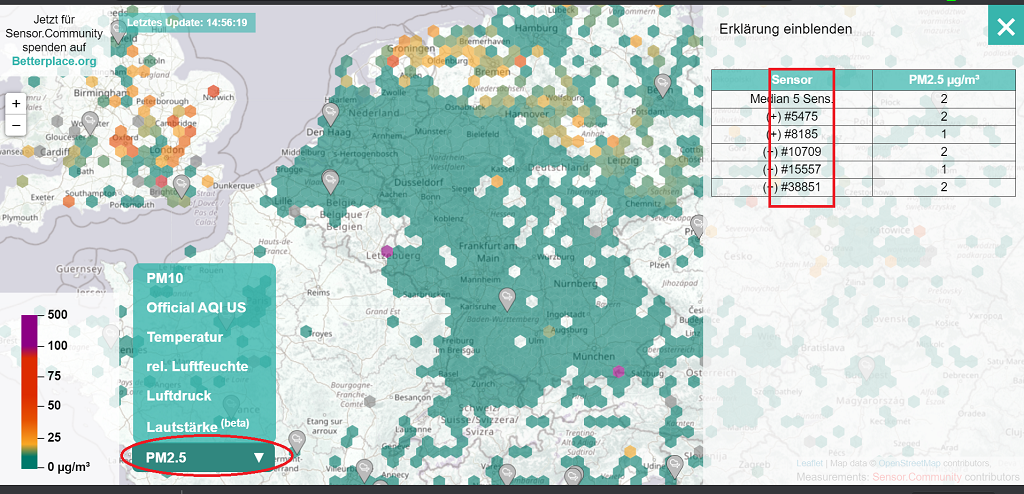Click the map pin near Stuttgart
Image resolution: width=1024 pixels, height=494 pixels.
click(x=508, y=298)
